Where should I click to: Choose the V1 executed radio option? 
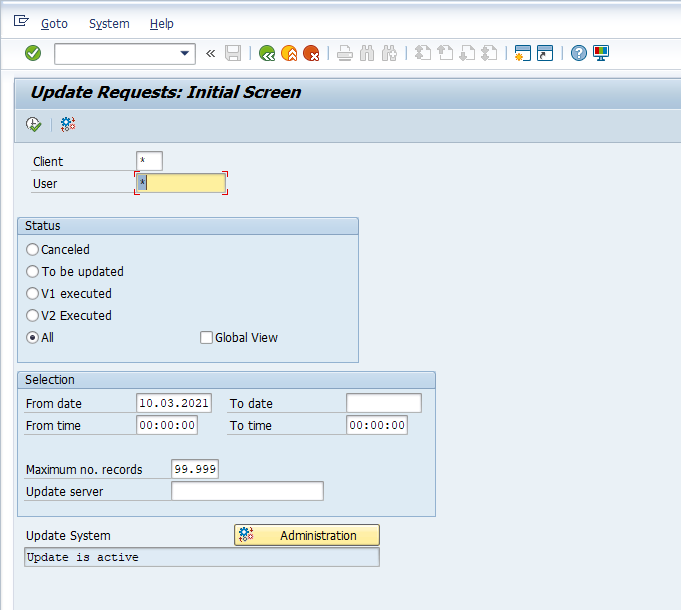click(x=33, y=294)
